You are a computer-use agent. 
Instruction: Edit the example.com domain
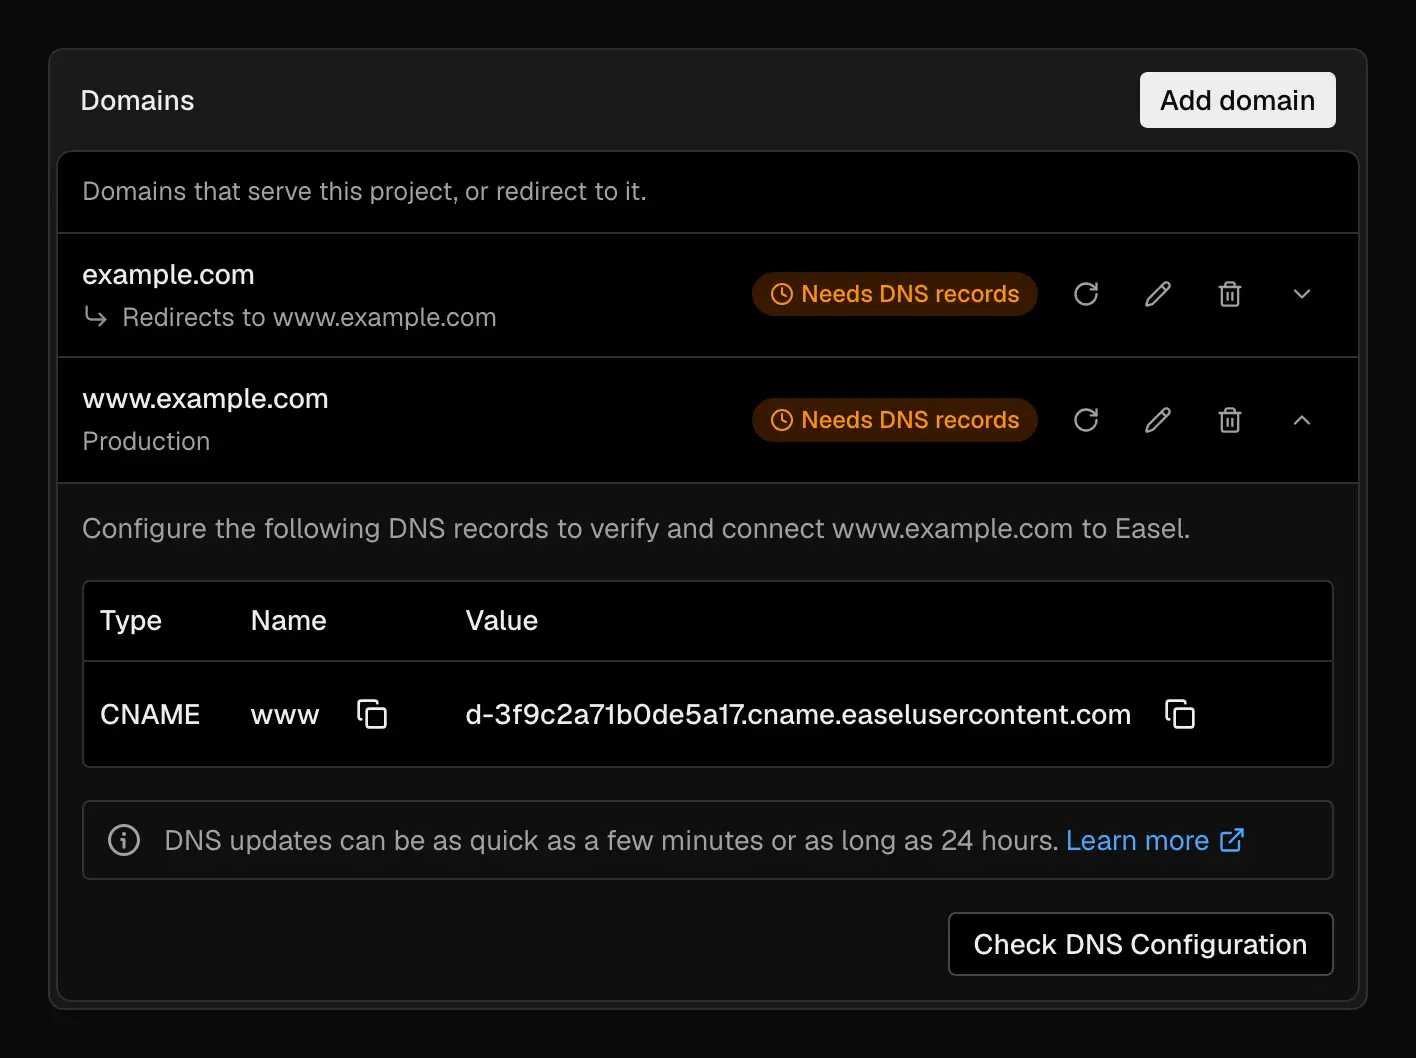1158,294
